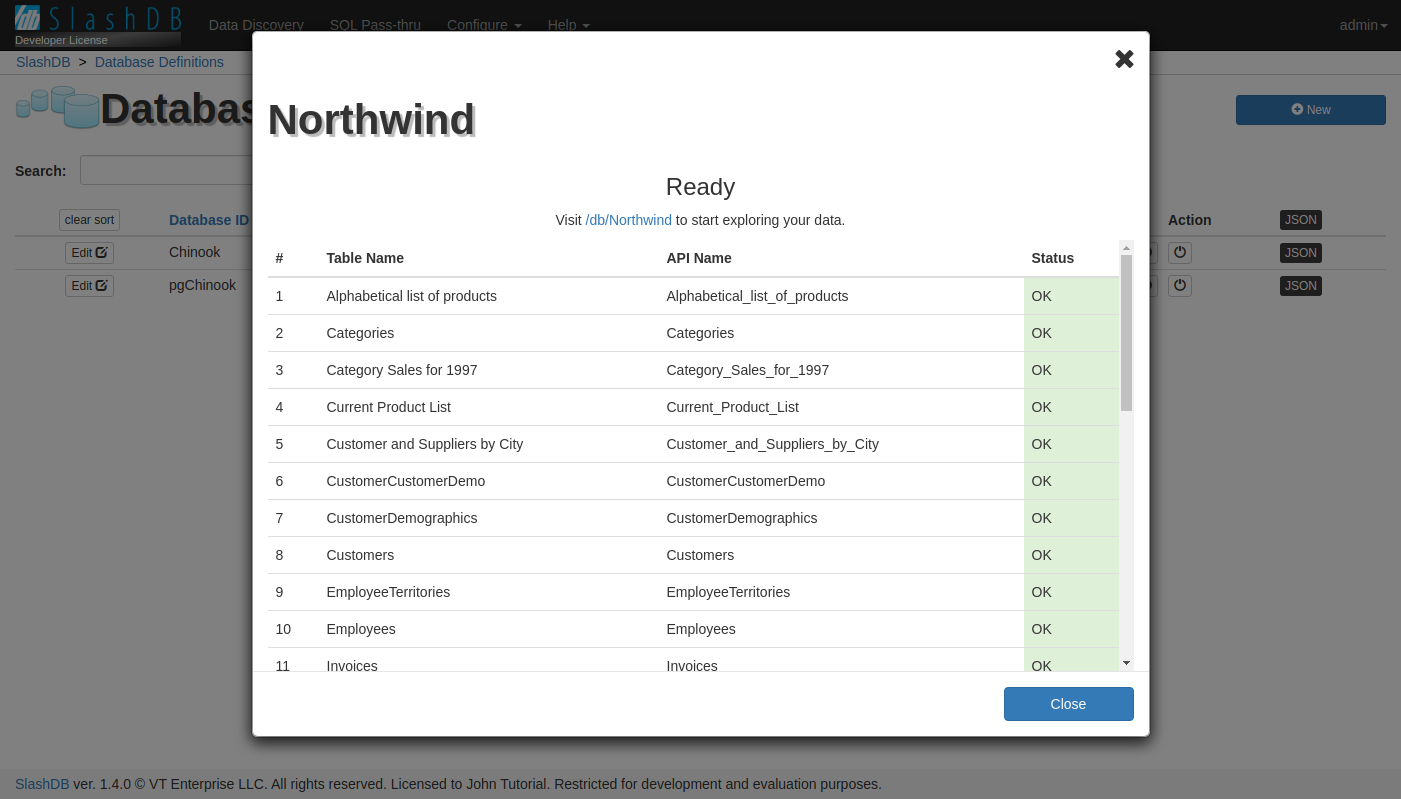Click API name 'Customer_and_Suppliers_by_City'
The image size is (1401, 799).
[x=772, y=444]
